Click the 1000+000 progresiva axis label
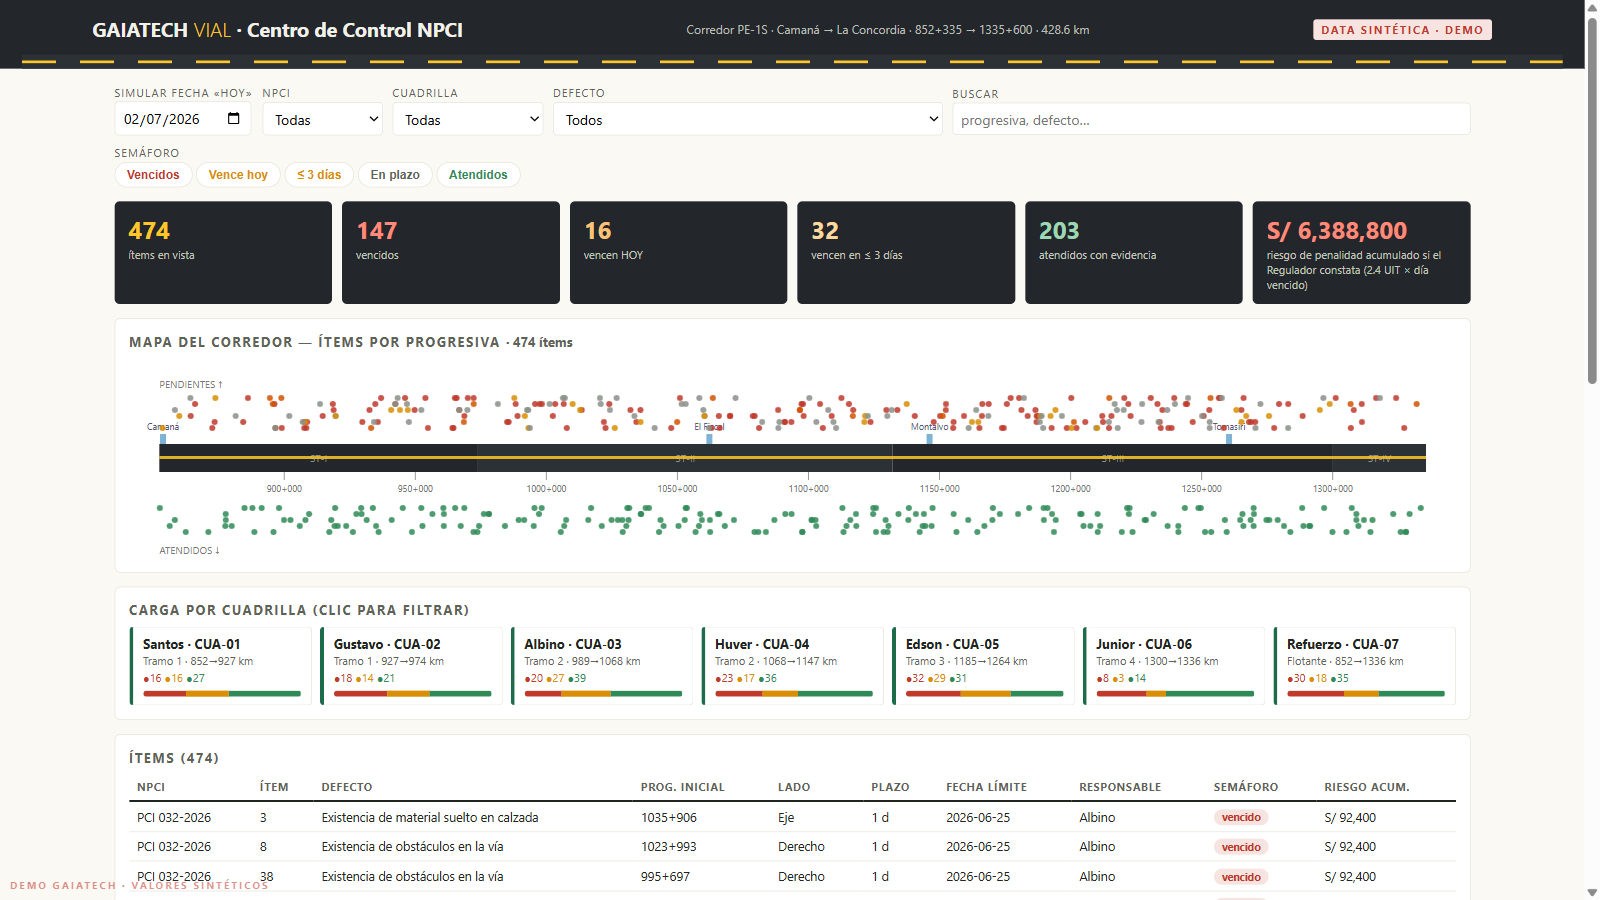1600x900 pixels. coord(546,489)
